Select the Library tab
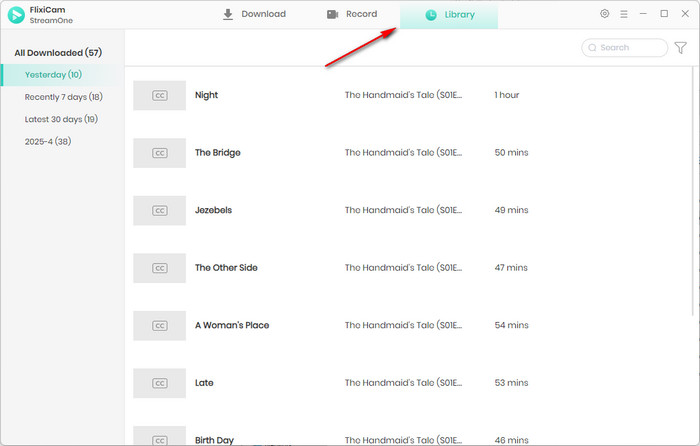 [x=449, y=16]
